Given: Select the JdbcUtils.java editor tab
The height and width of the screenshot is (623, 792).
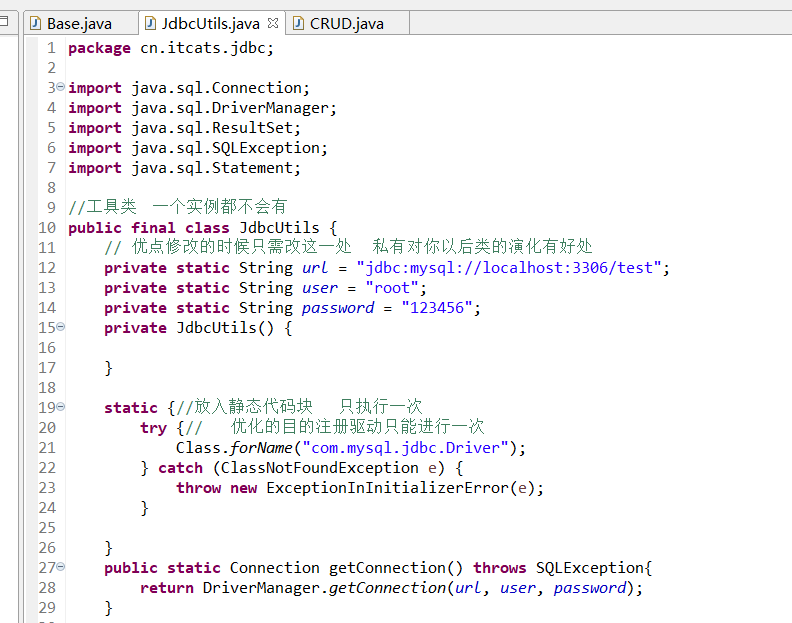Looking at the screenshot, I should [x=210, y=24].
